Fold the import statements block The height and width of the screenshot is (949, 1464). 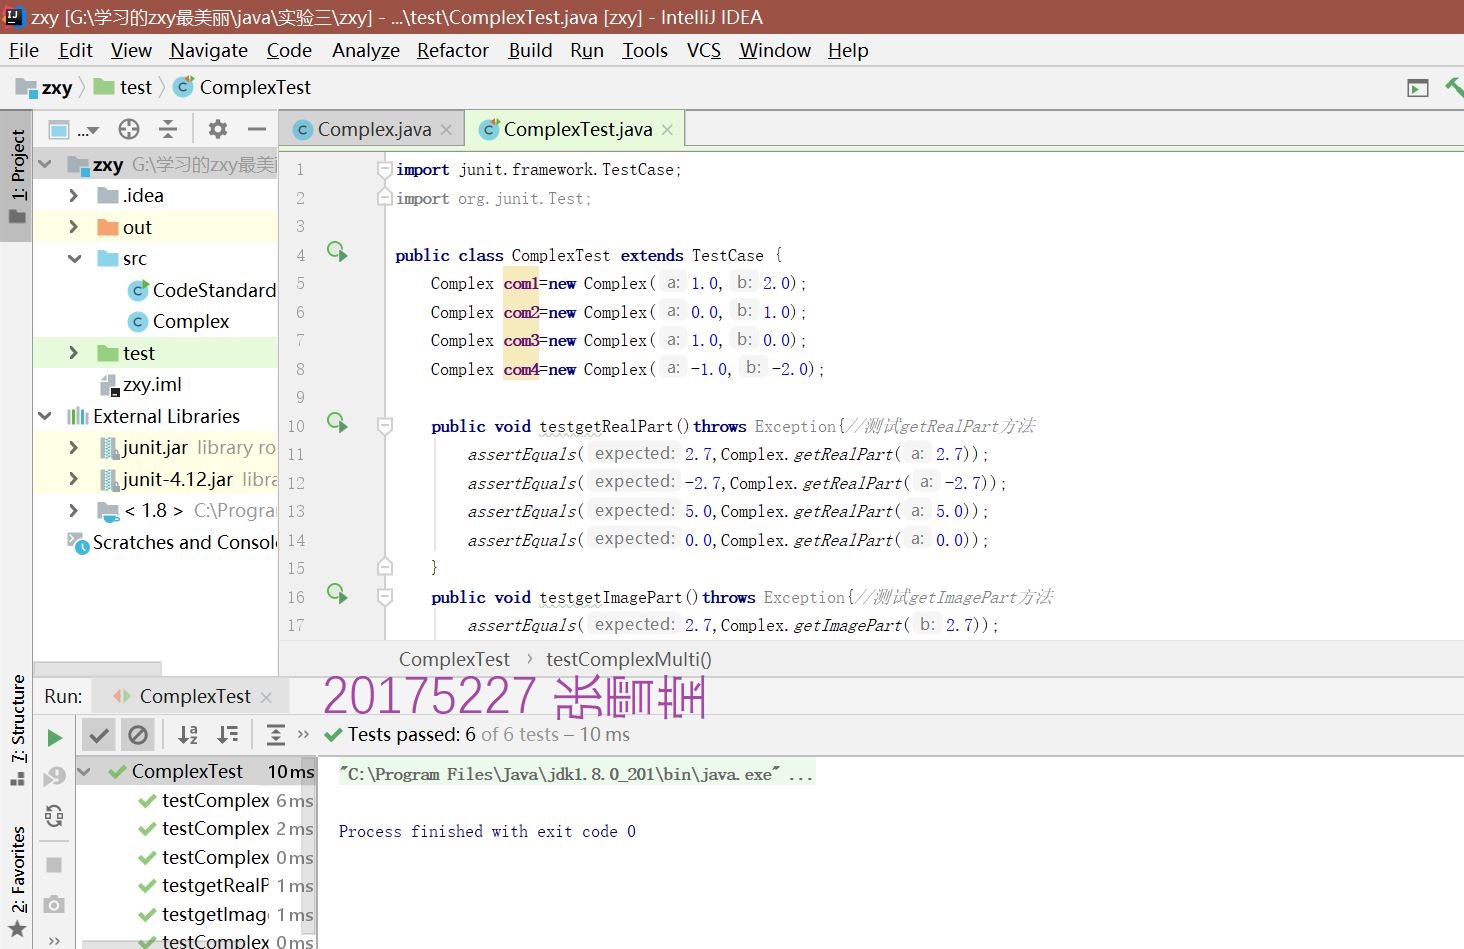[385, 170]
